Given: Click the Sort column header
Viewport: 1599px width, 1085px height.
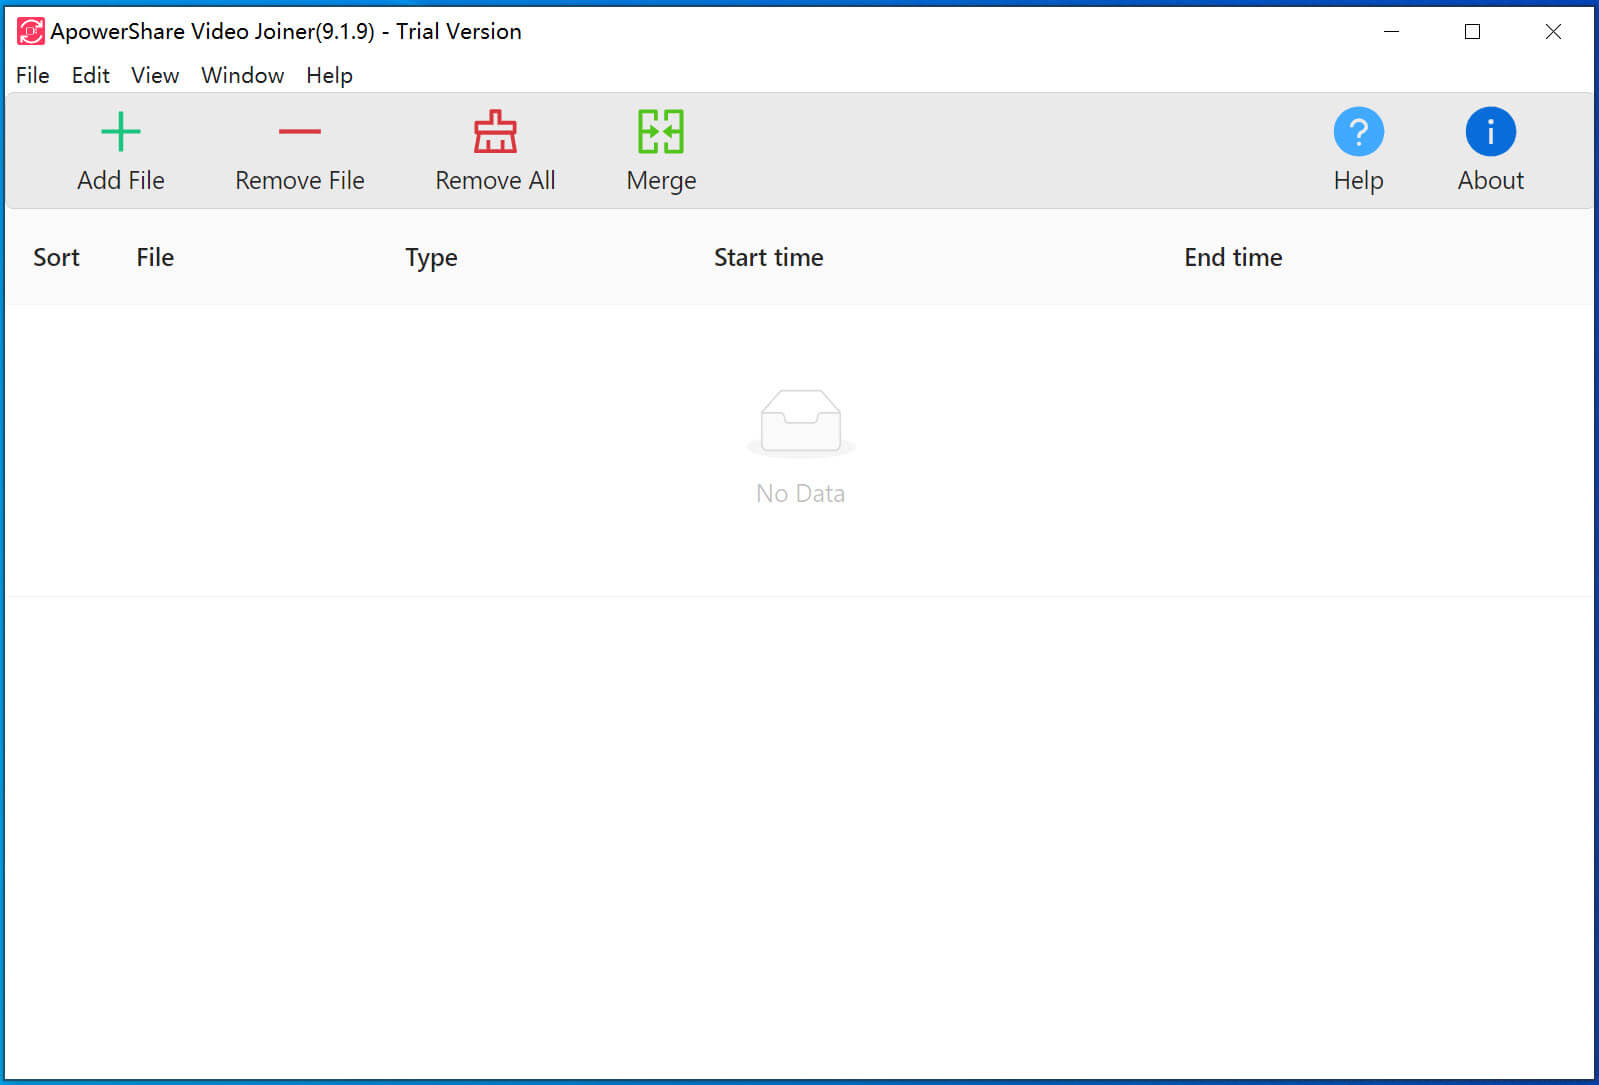Looking at the screenshot, I should click(56, 258).
